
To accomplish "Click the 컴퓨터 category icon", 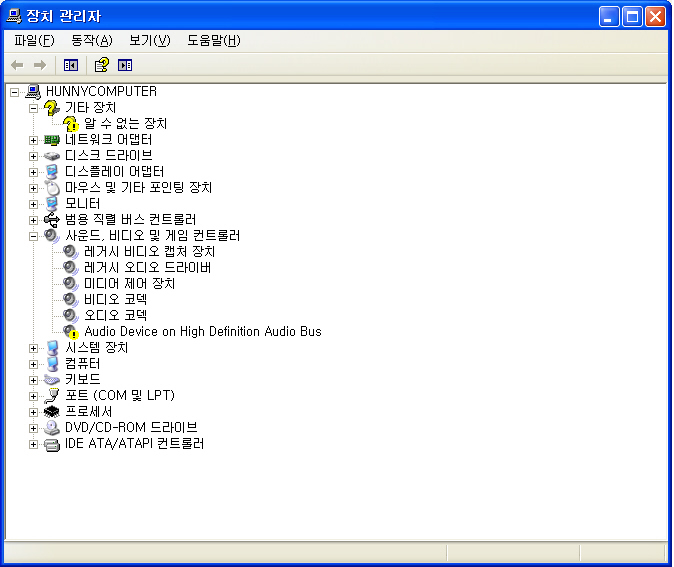I will click(x=52, y=364).
